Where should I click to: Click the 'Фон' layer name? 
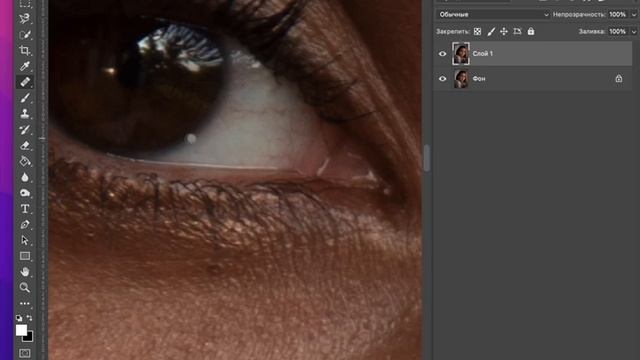[479, 79]
